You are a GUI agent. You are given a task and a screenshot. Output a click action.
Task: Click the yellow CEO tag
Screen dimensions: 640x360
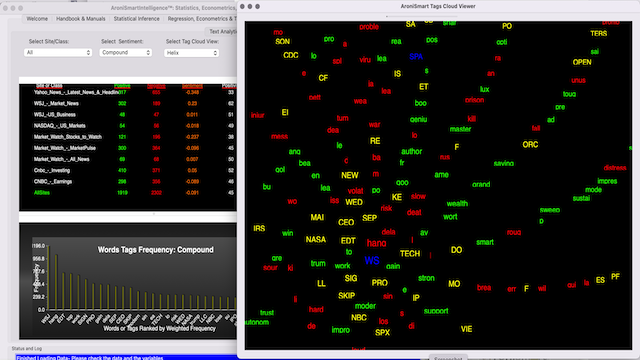(346, 222)
